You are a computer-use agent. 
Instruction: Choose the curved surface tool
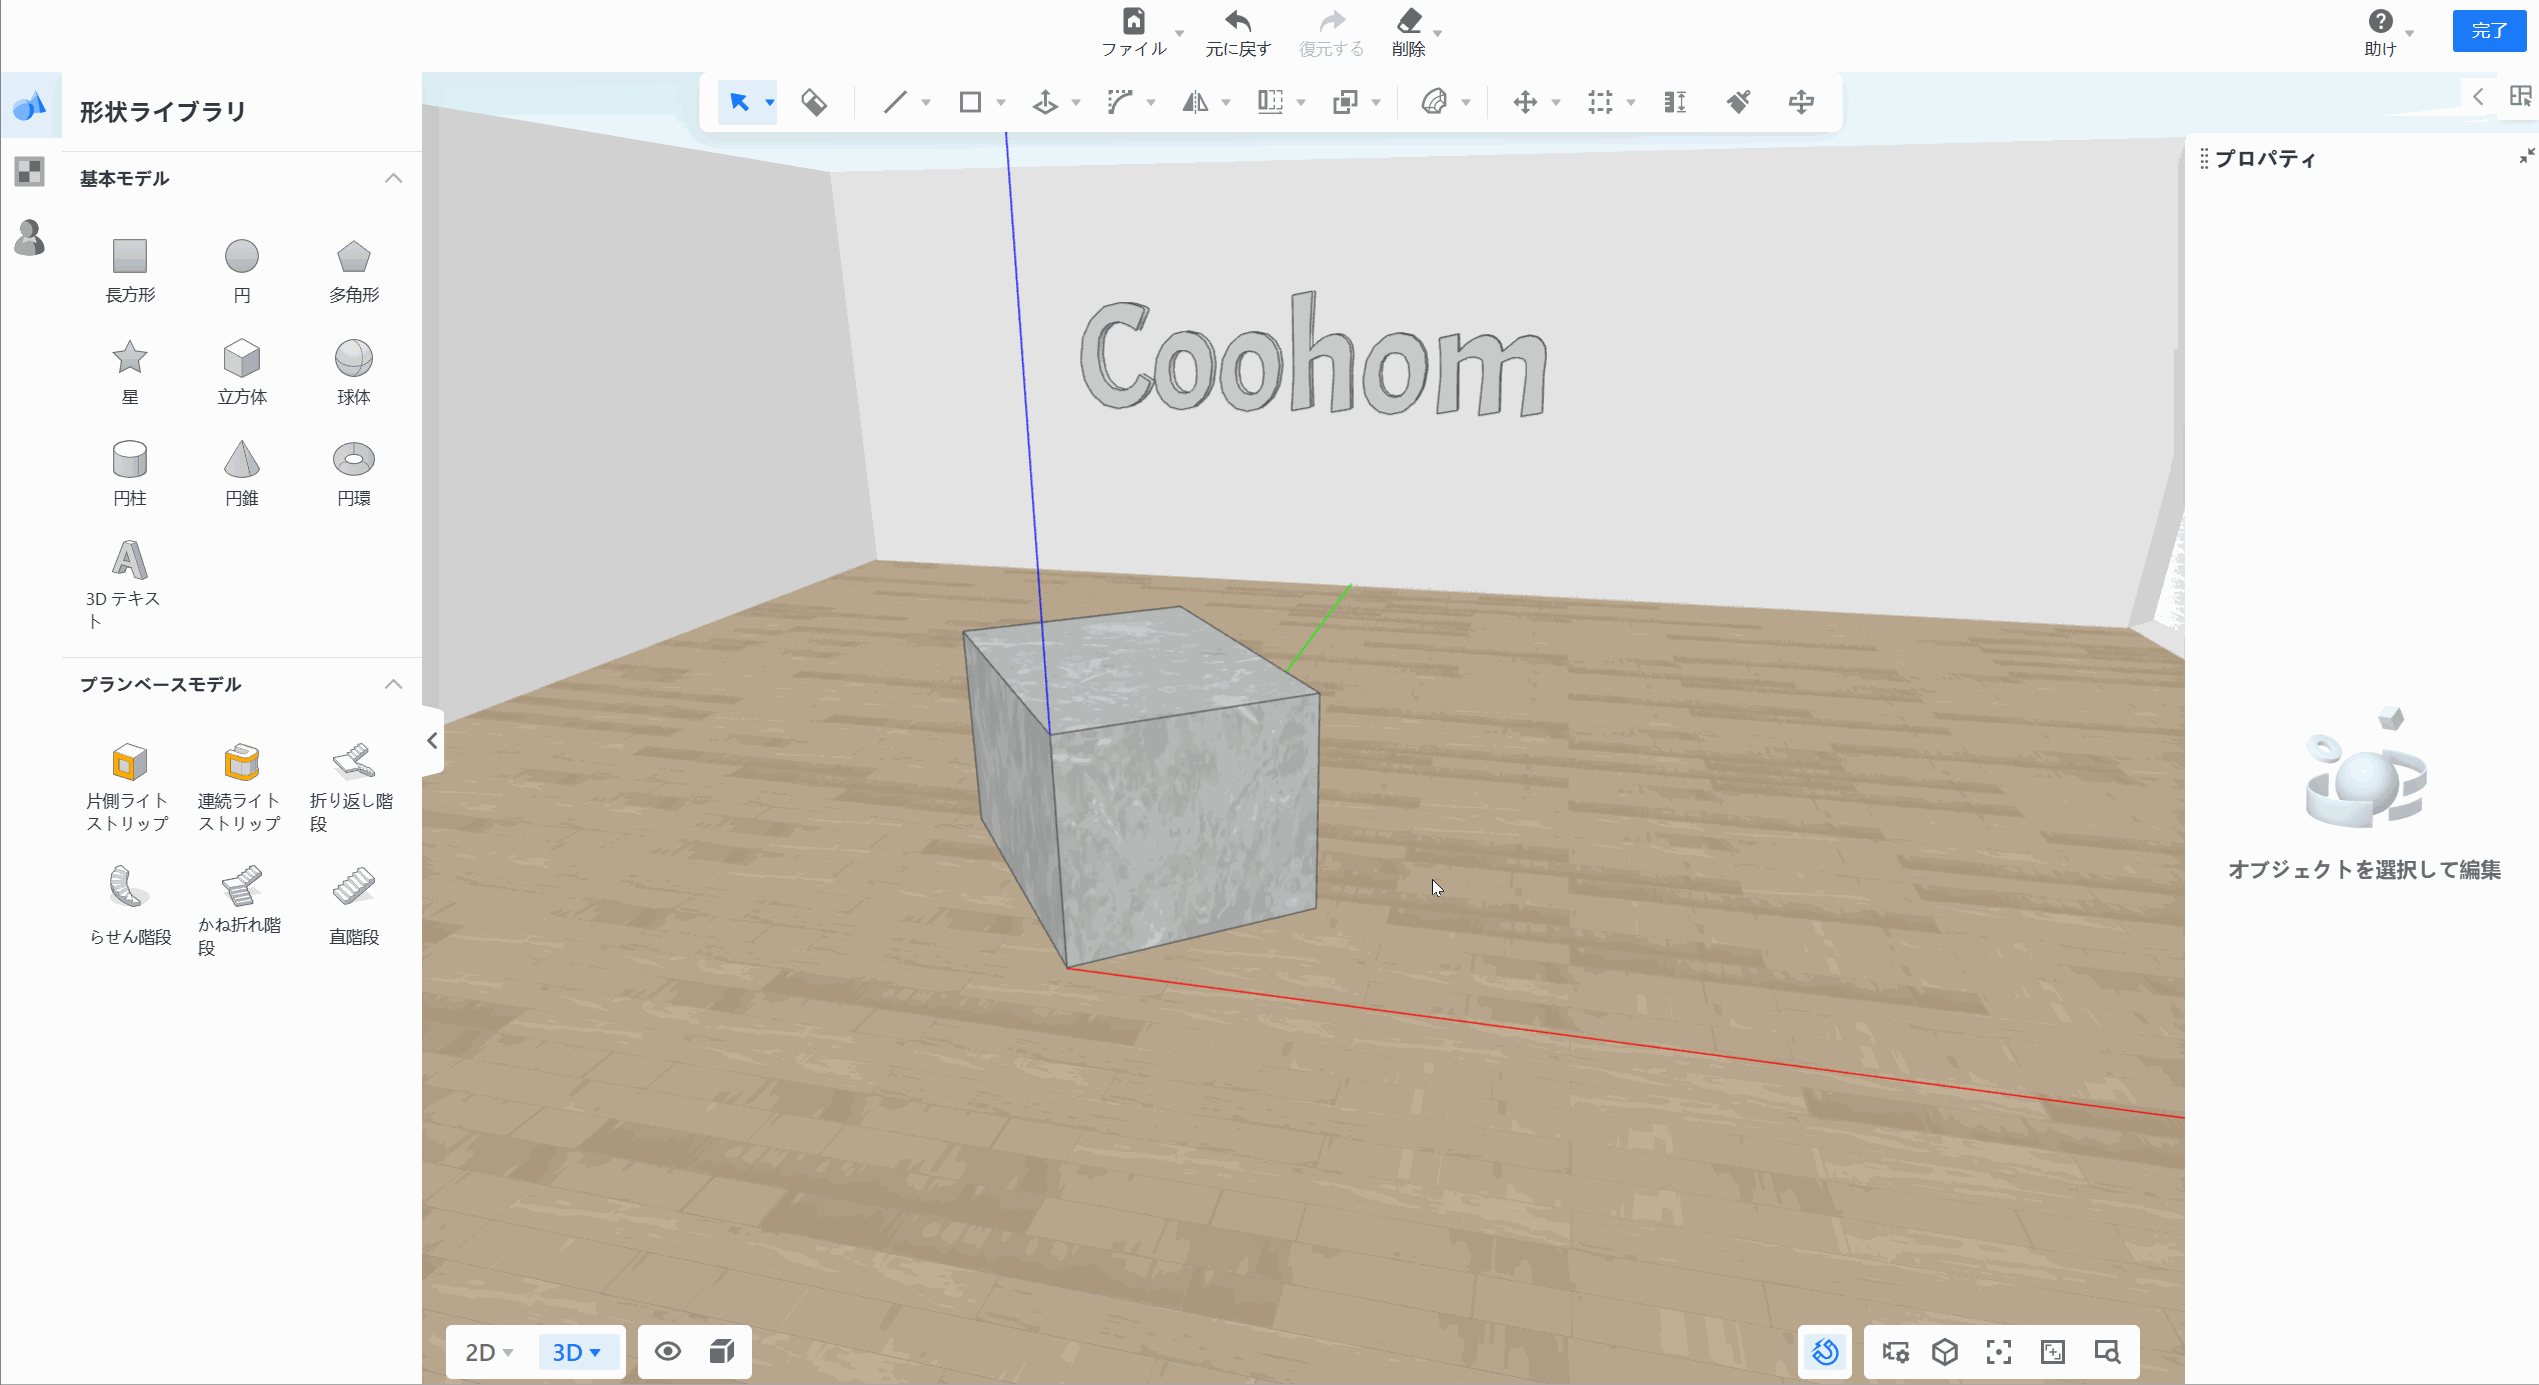[x=1434, y=102]
